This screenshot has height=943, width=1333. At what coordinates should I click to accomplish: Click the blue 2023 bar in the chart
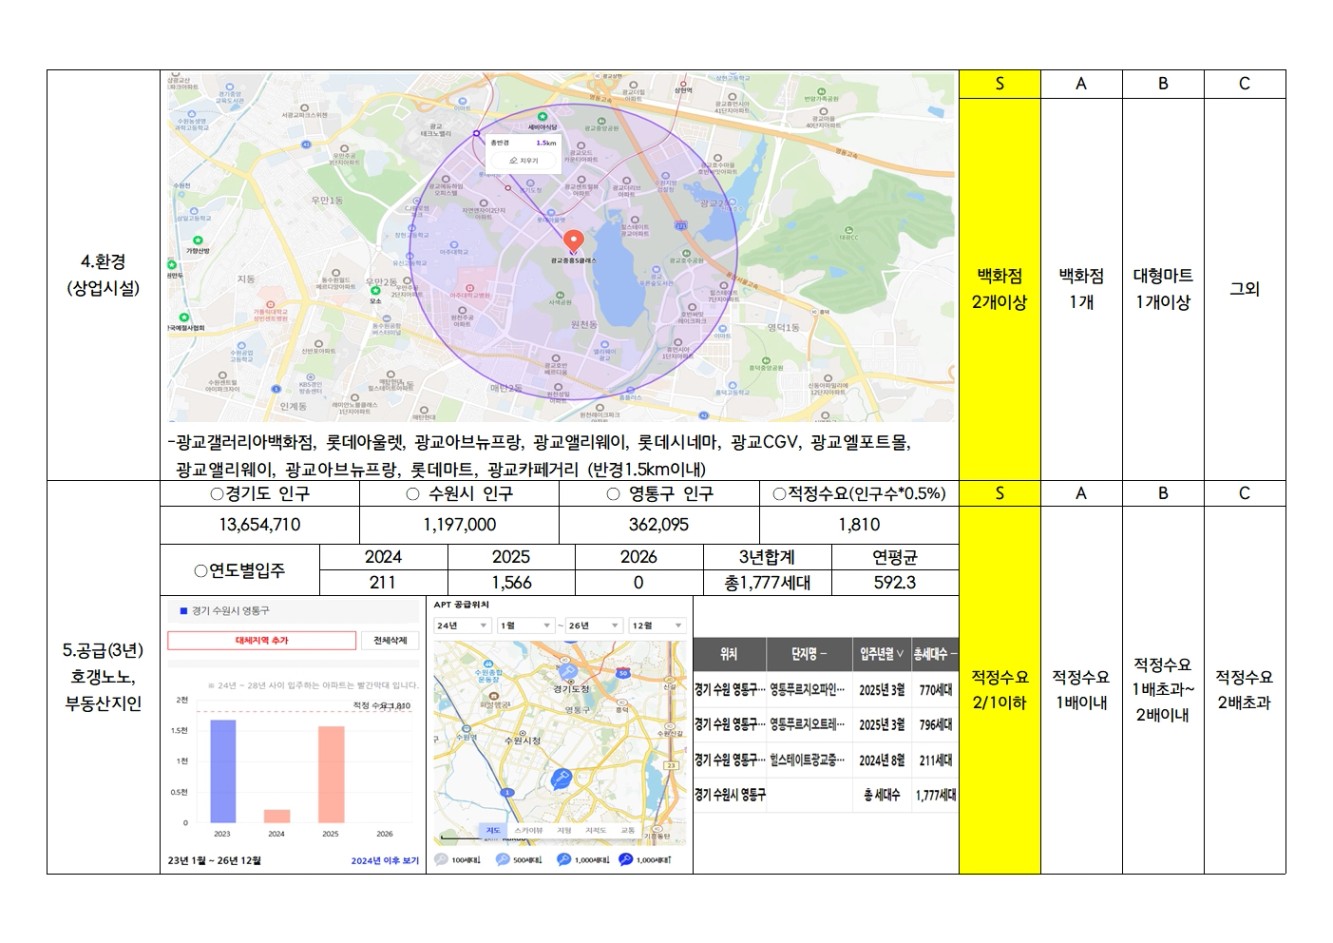tap(223, 771)
